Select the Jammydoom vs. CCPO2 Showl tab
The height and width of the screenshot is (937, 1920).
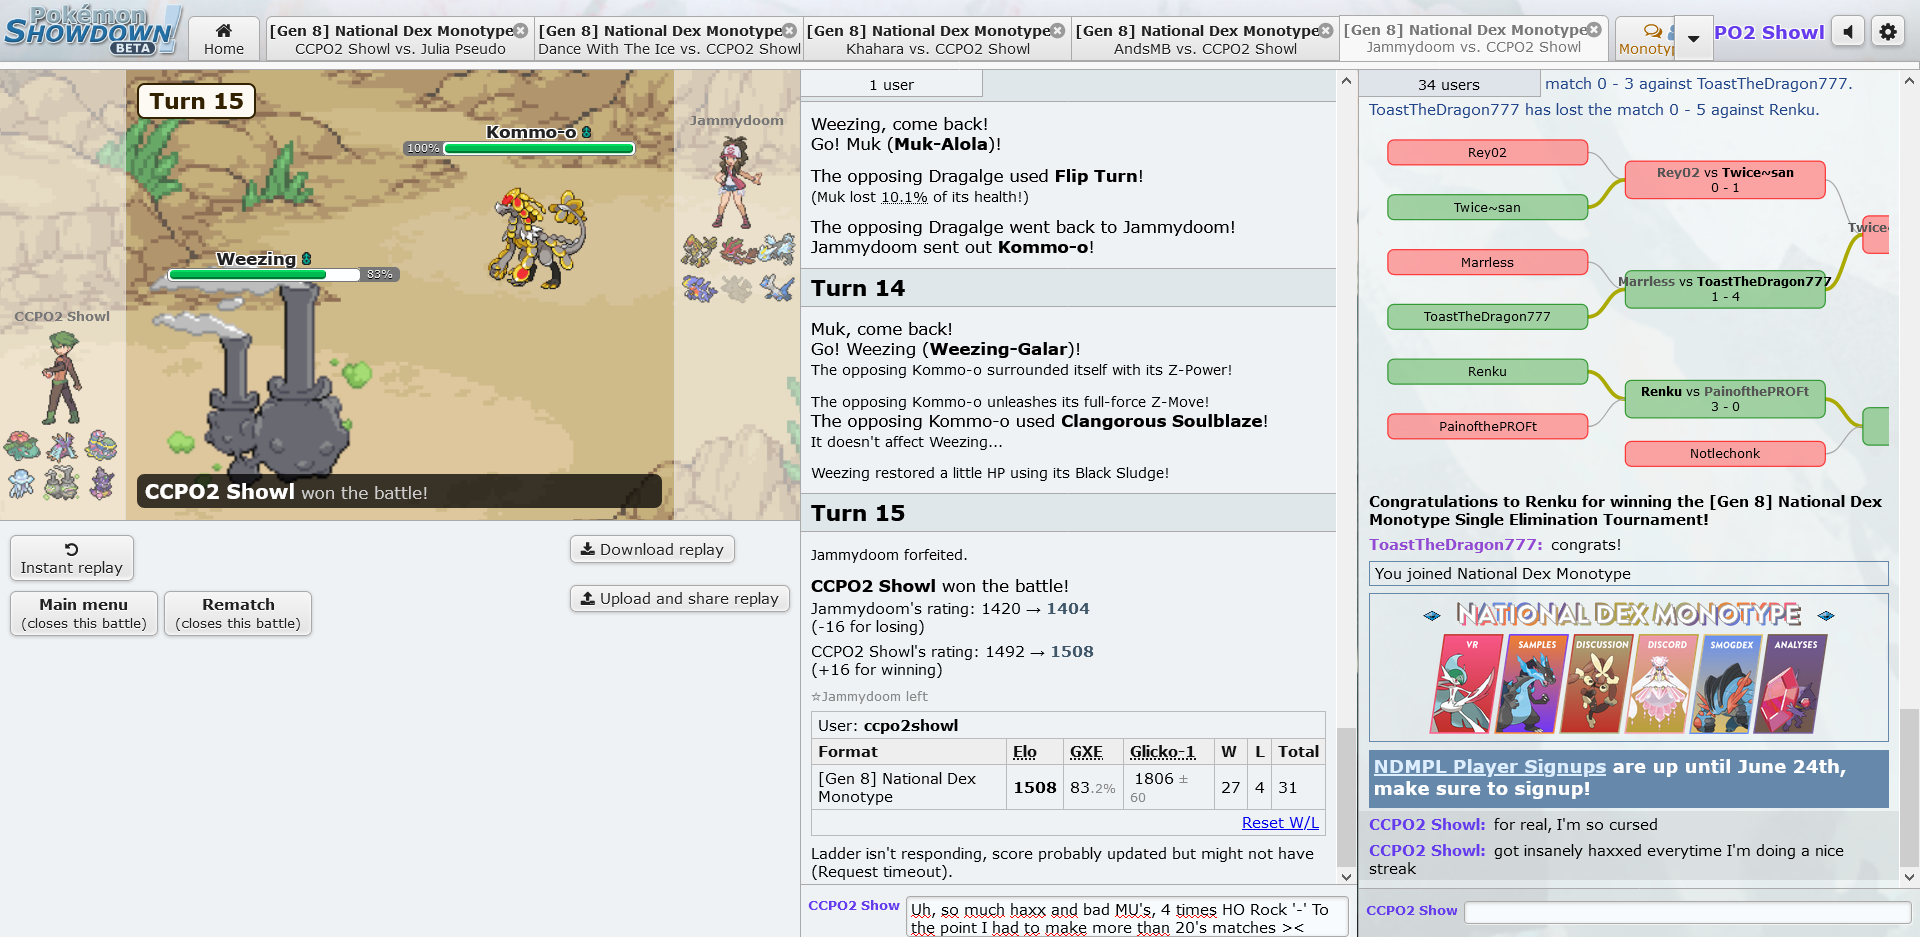pos(1473,39)
